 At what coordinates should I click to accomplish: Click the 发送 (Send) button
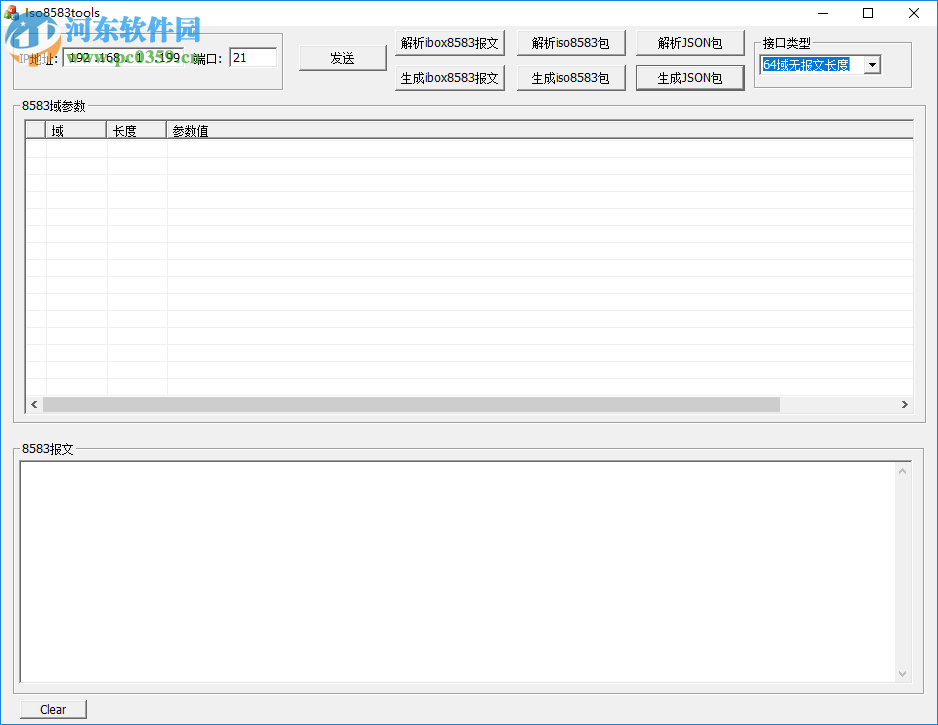tap(342, 58)
